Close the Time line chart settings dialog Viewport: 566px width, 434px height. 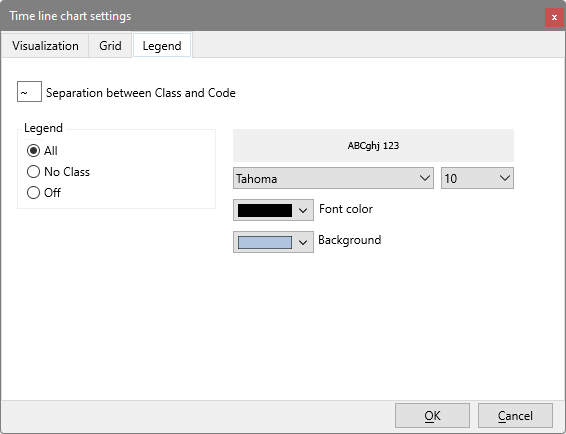coord(554,17)
